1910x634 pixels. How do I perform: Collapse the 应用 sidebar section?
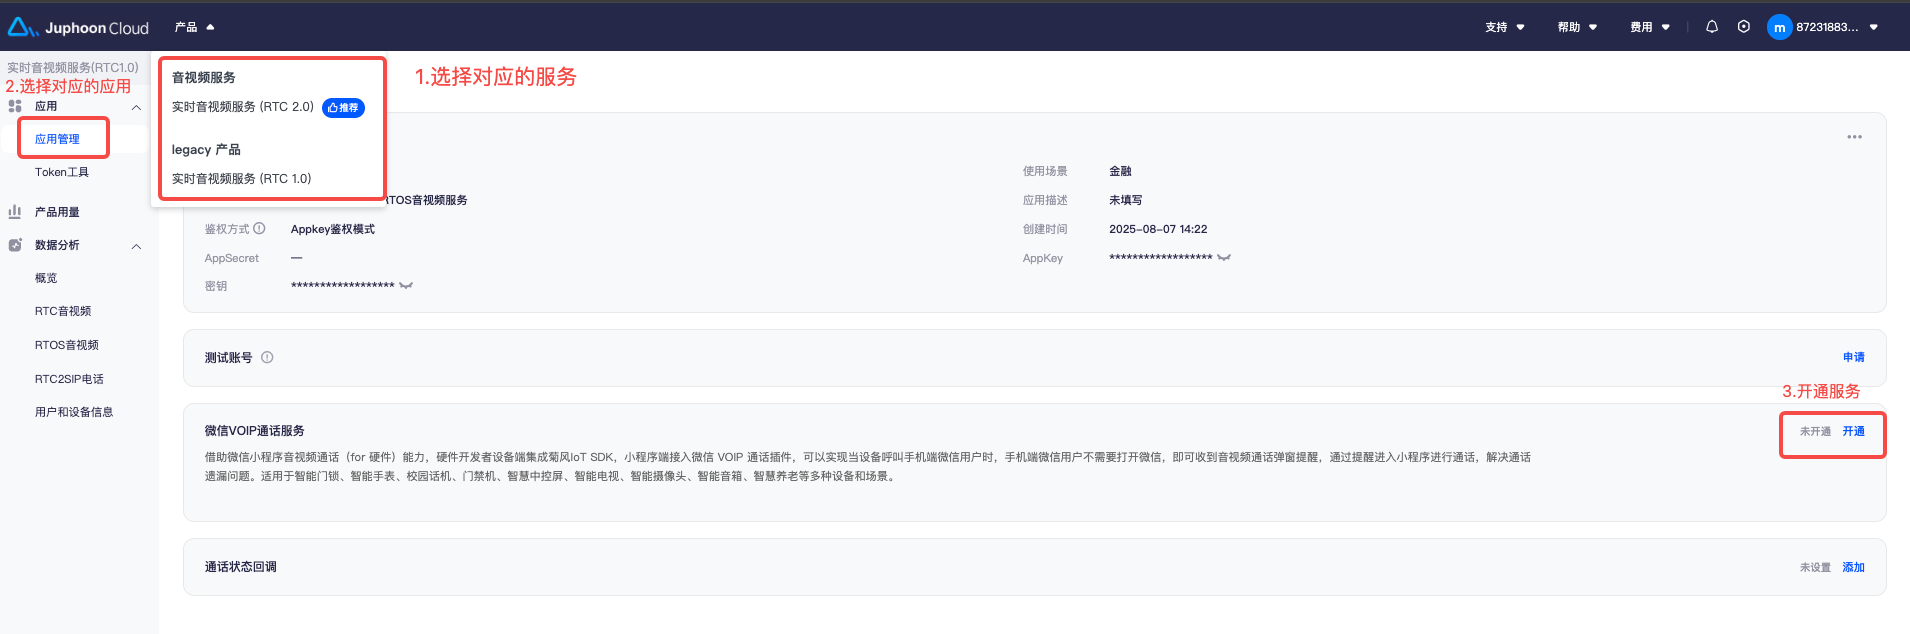coord(136,107)
